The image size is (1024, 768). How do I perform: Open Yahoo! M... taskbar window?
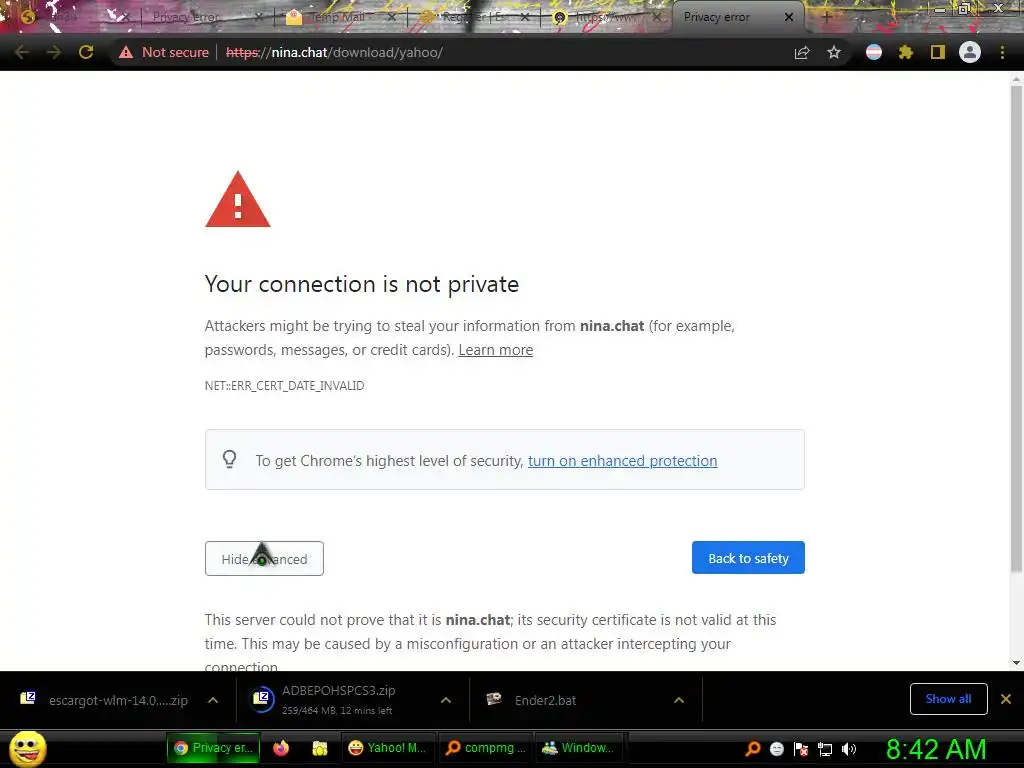point(387,748)
